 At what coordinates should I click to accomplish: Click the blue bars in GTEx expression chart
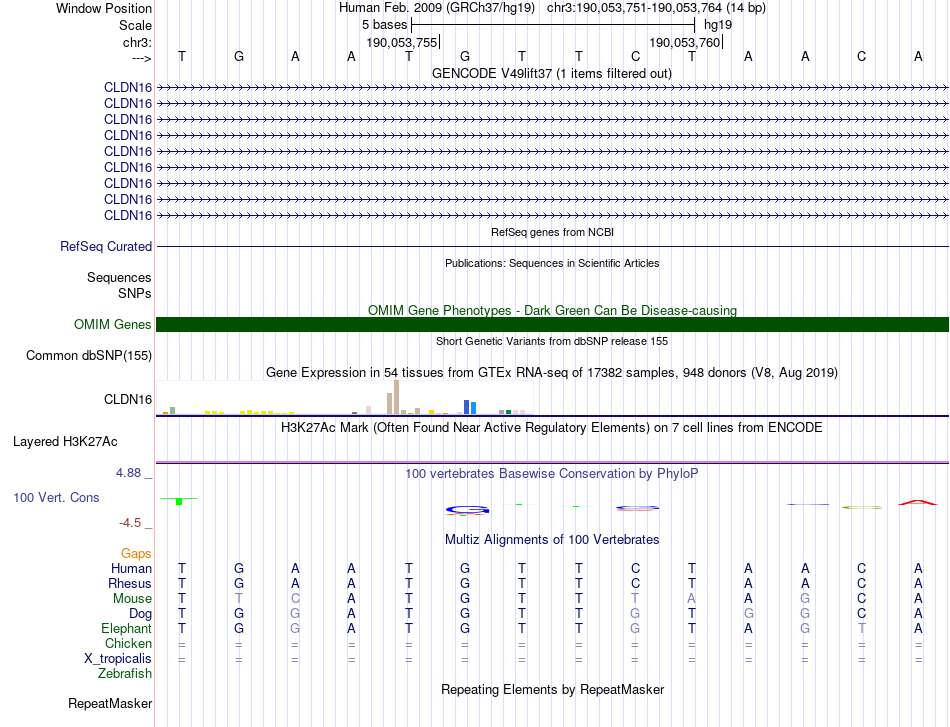pyautogui.click(x=470, y=407)
